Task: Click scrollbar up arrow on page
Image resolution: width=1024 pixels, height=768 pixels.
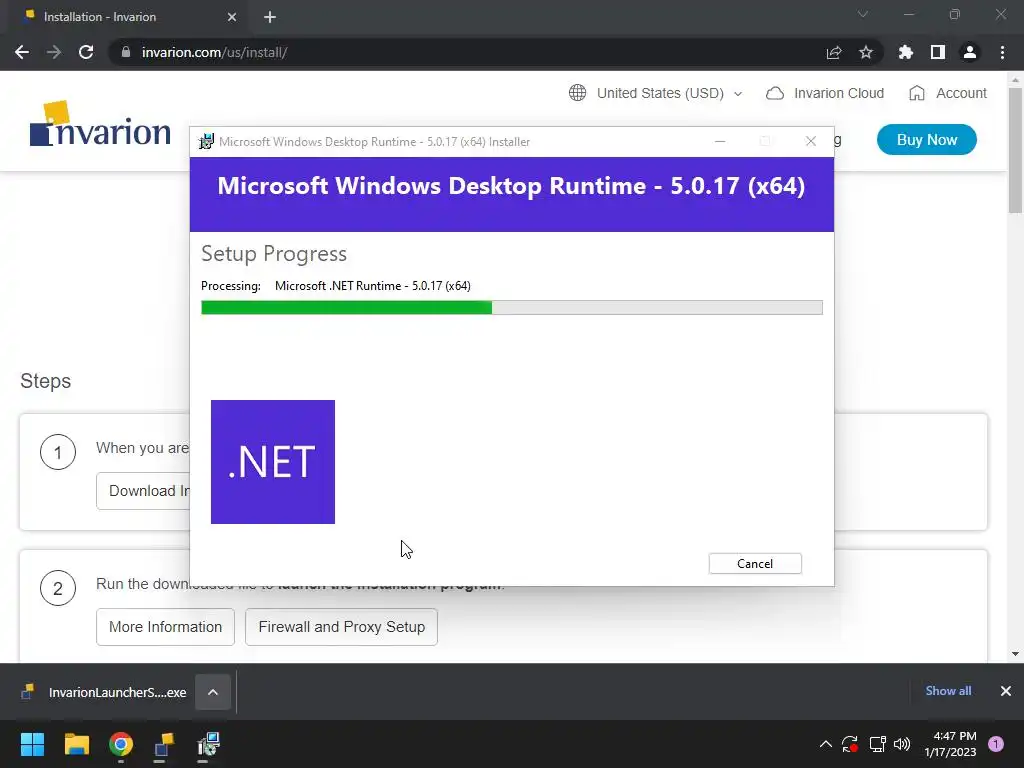Action: 1015,80
